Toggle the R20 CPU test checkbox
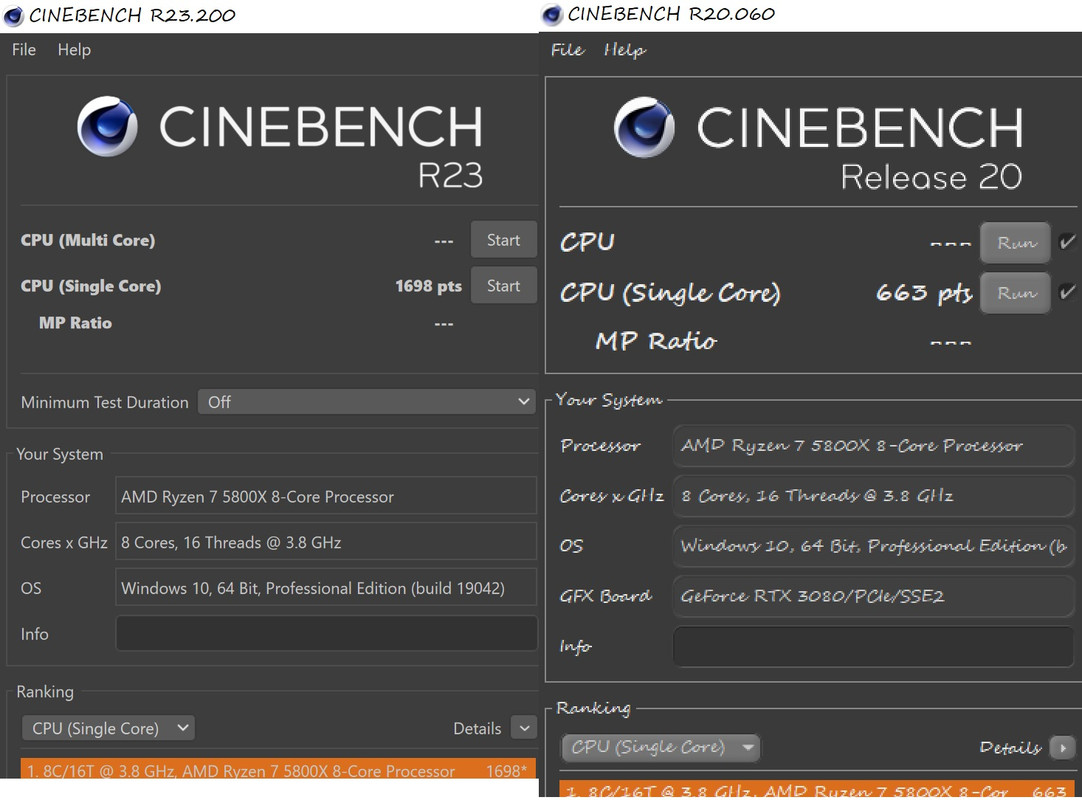Viewport: 1082px width, 800px height. pos(1067,242)
